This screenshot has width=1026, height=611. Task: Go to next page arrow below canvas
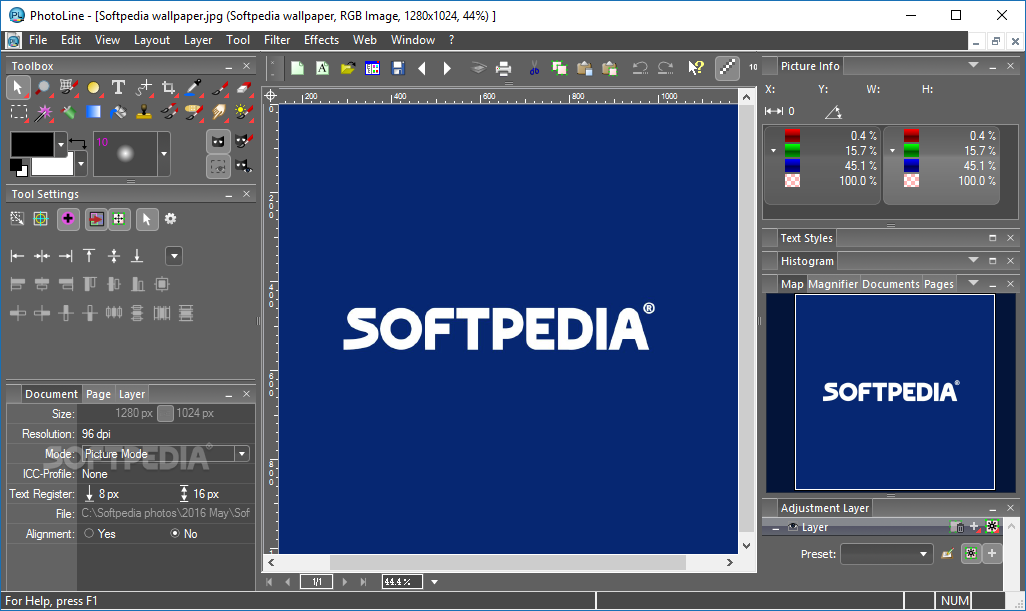pos(345,582)
